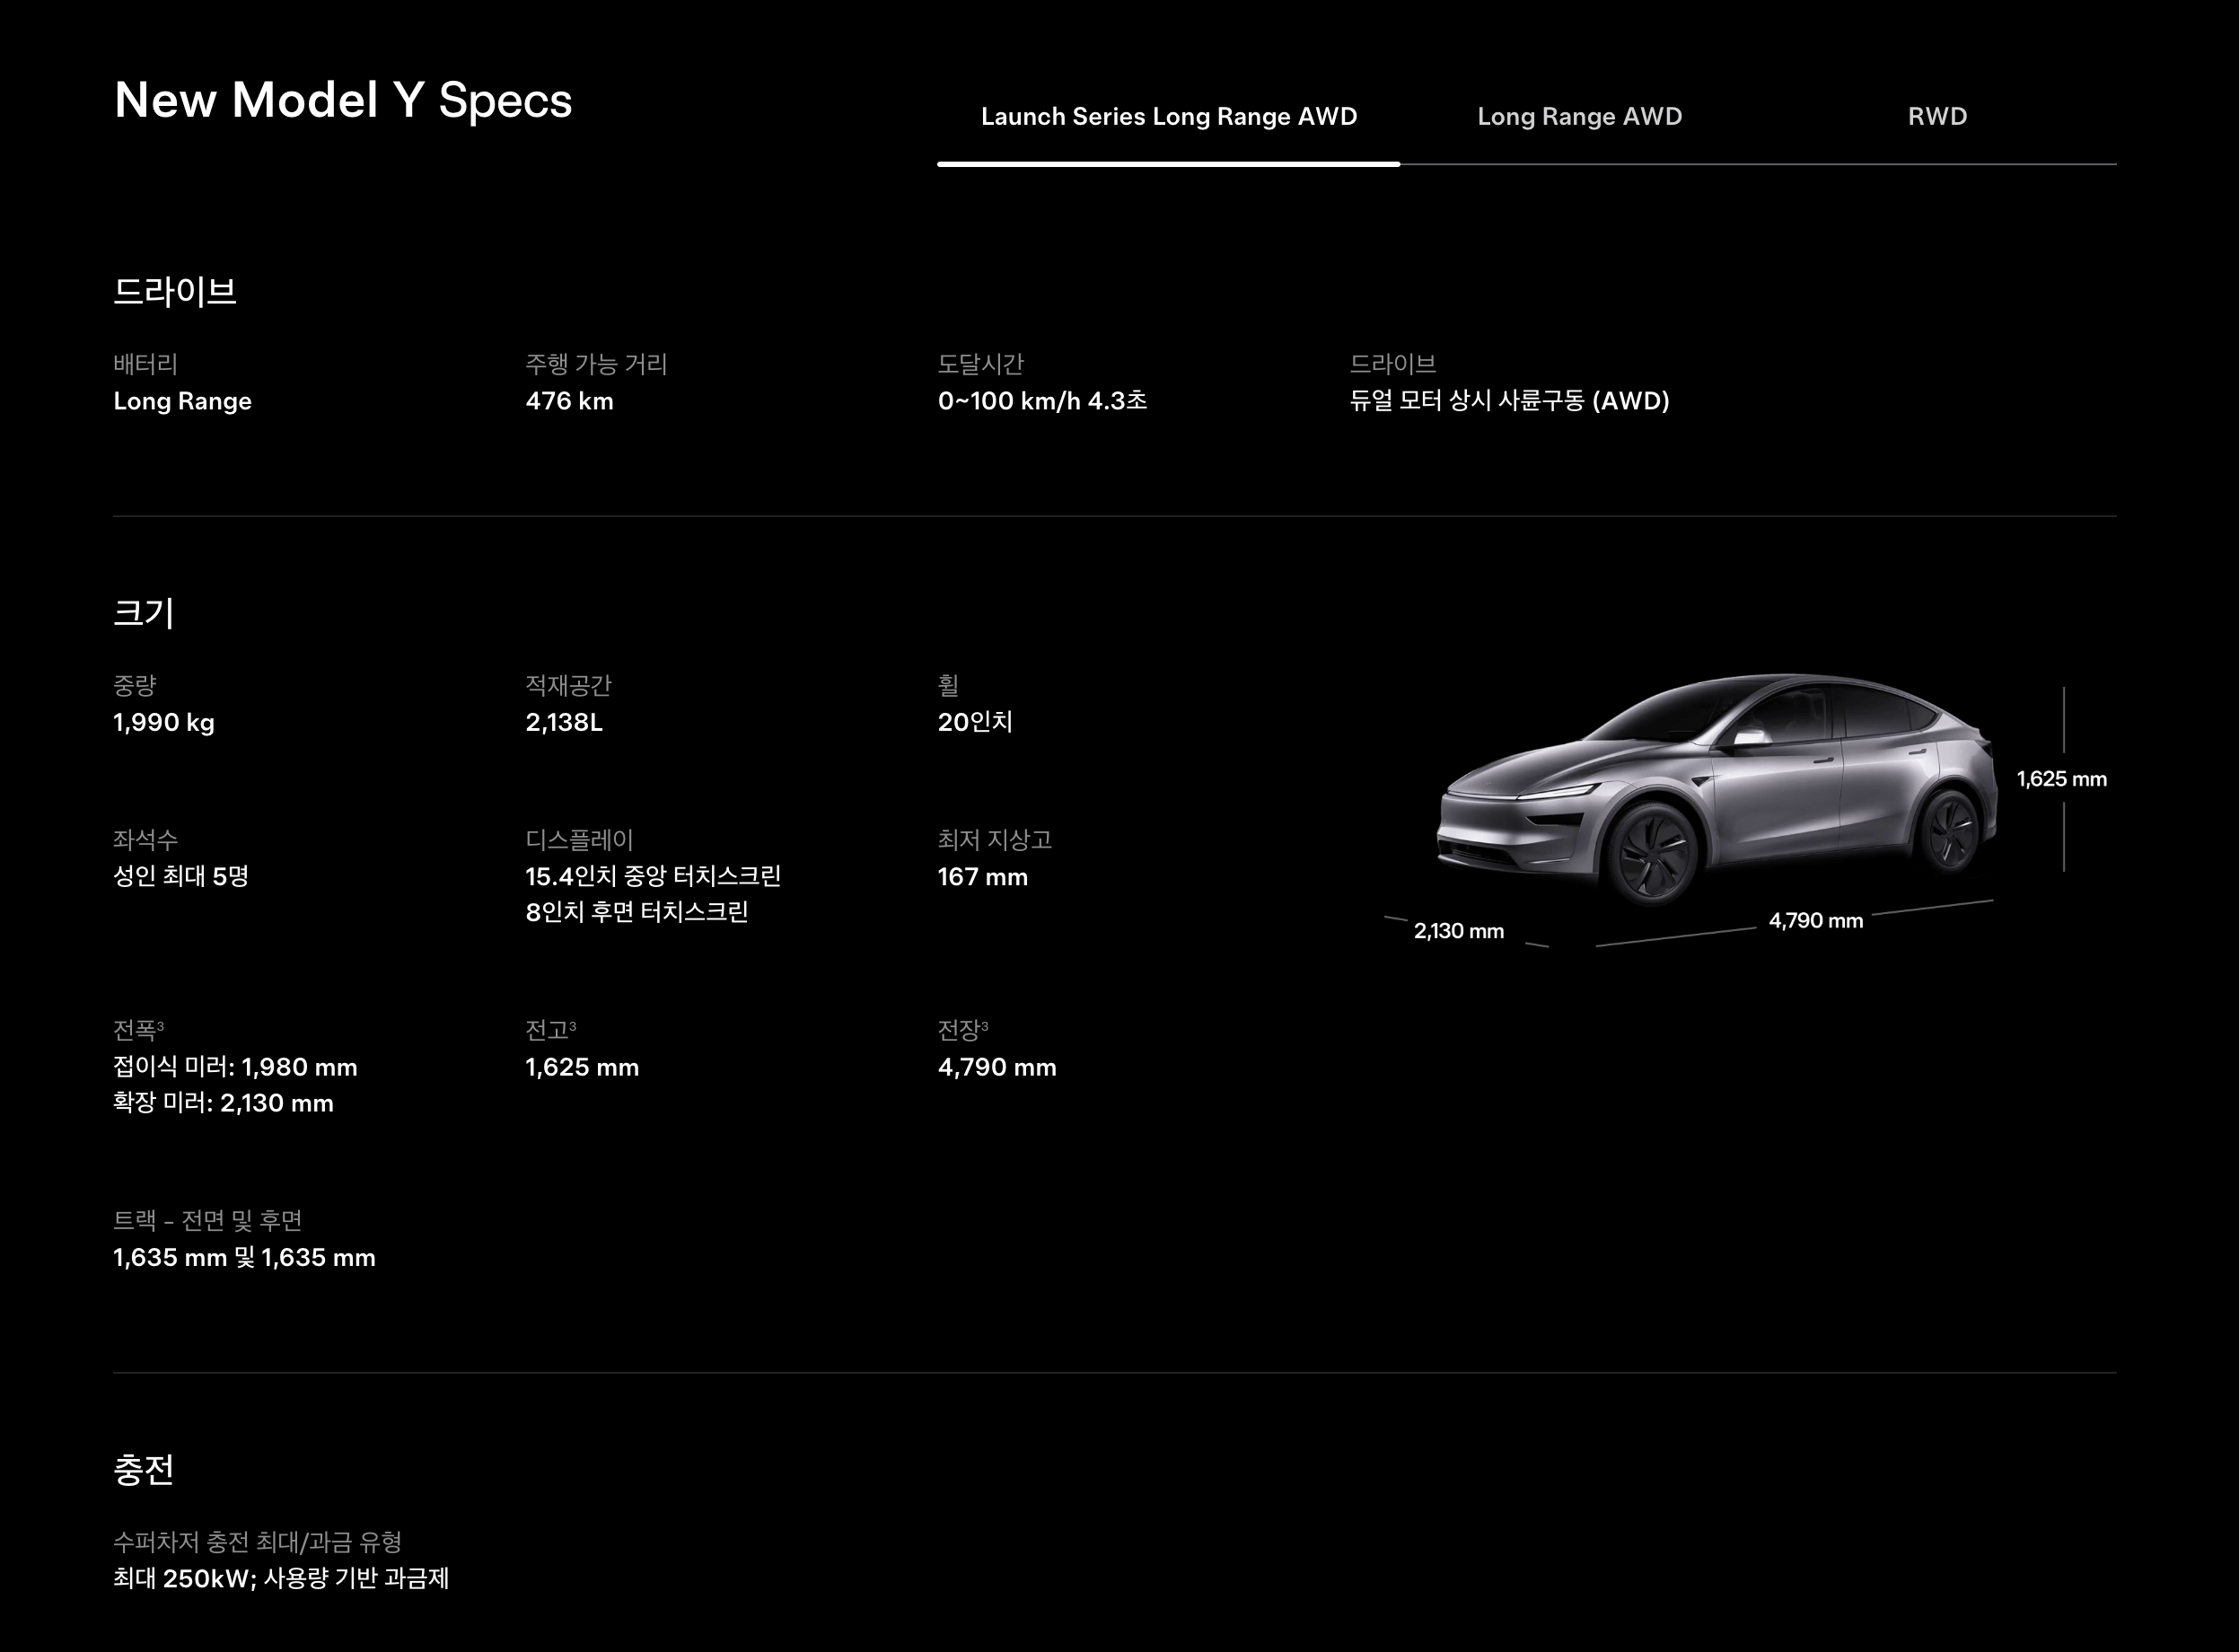Click the 476 km range value
The image size is (2239, 1652).
tap(569, 401)
